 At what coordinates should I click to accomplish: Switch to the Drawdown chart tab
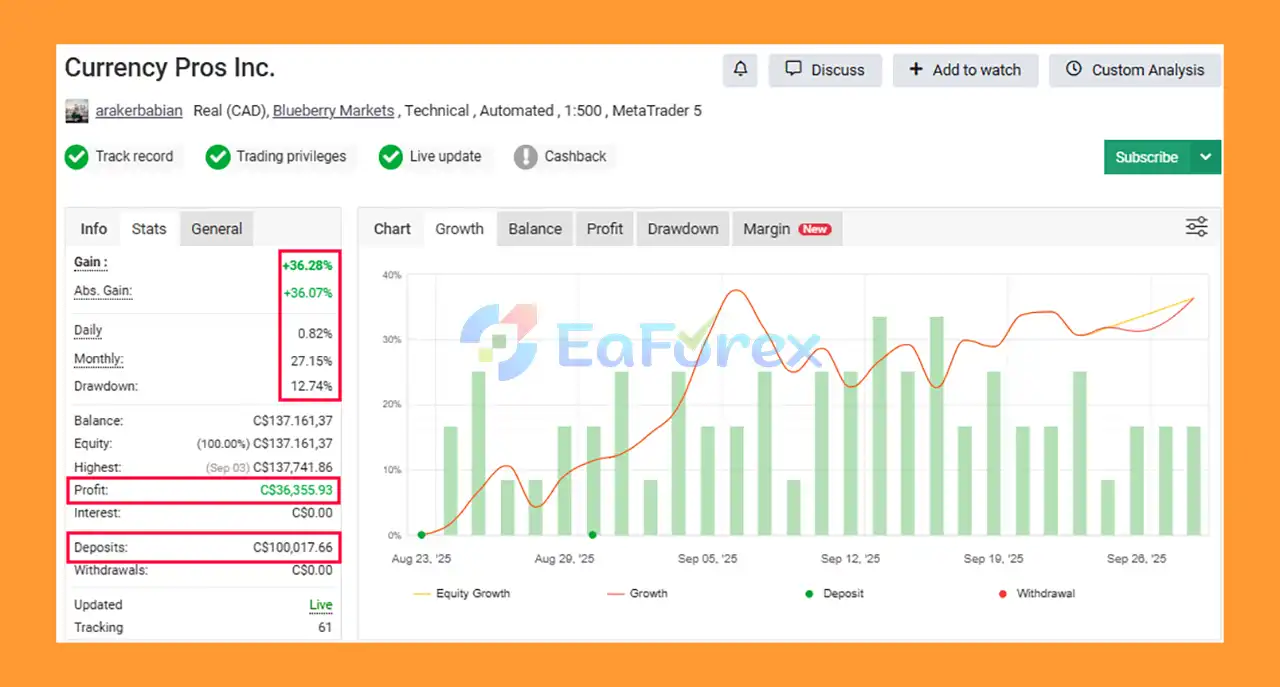pos(683,229)
